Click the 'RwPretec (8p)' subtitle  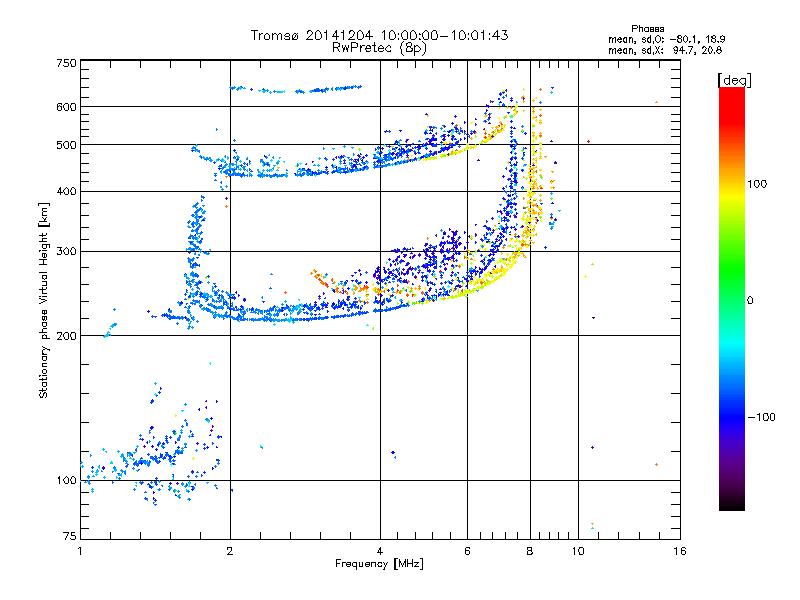(379, 48)
